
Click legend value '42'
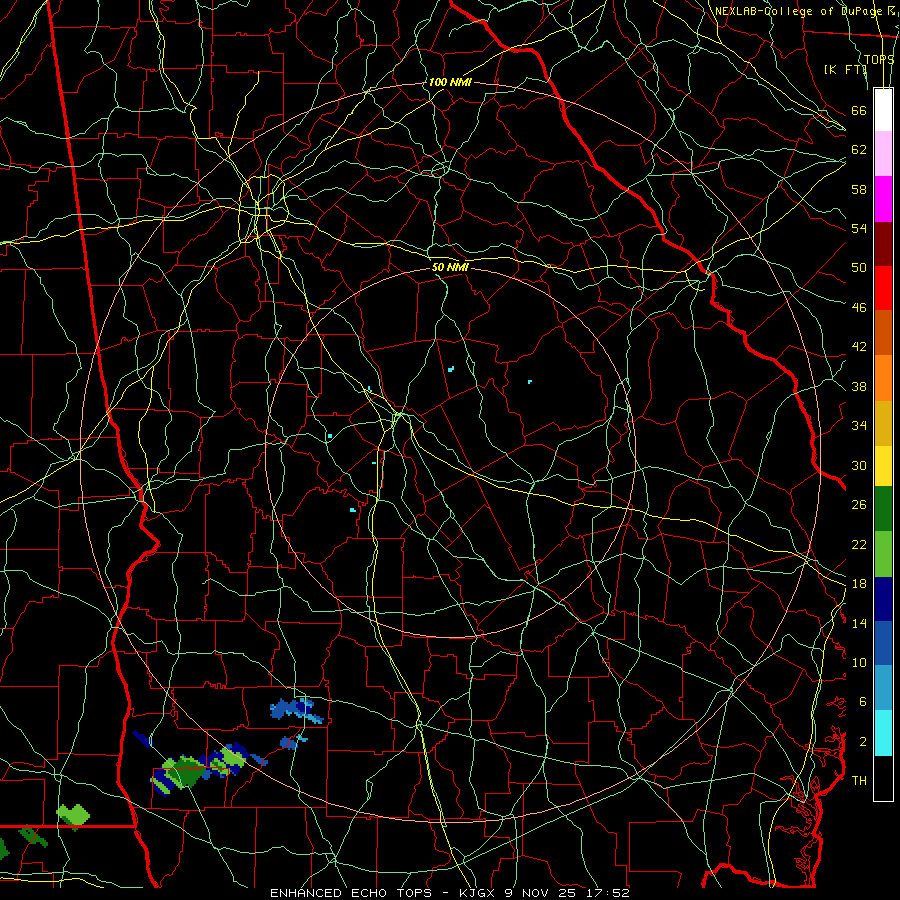[859, 347]
